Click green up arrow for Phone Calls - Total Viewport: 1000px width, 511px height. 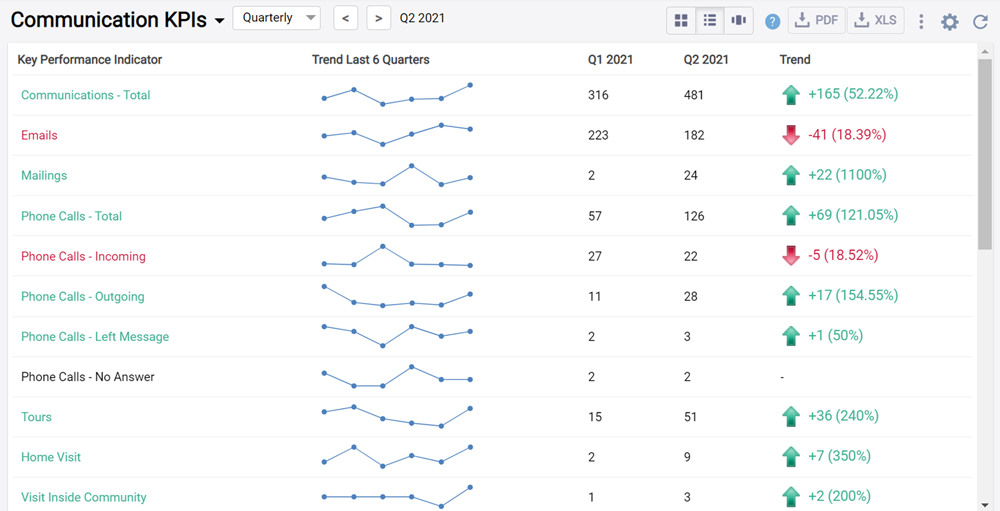click(790, 216)
